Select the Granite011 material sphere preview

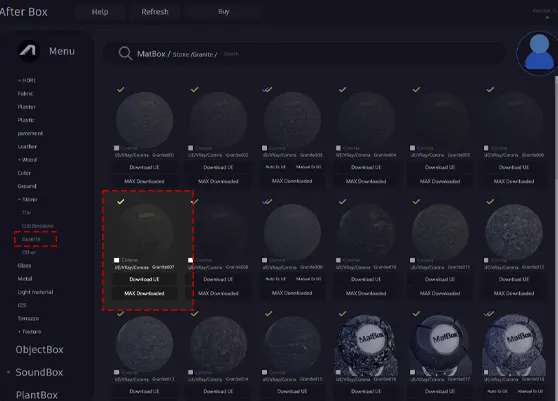tap(440, 232)
